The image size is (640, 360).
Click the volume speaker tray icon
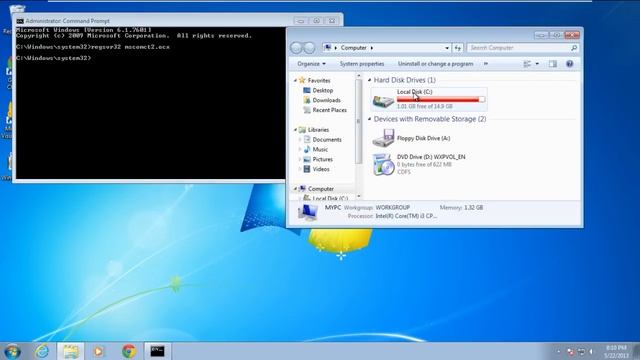[591, 351]
